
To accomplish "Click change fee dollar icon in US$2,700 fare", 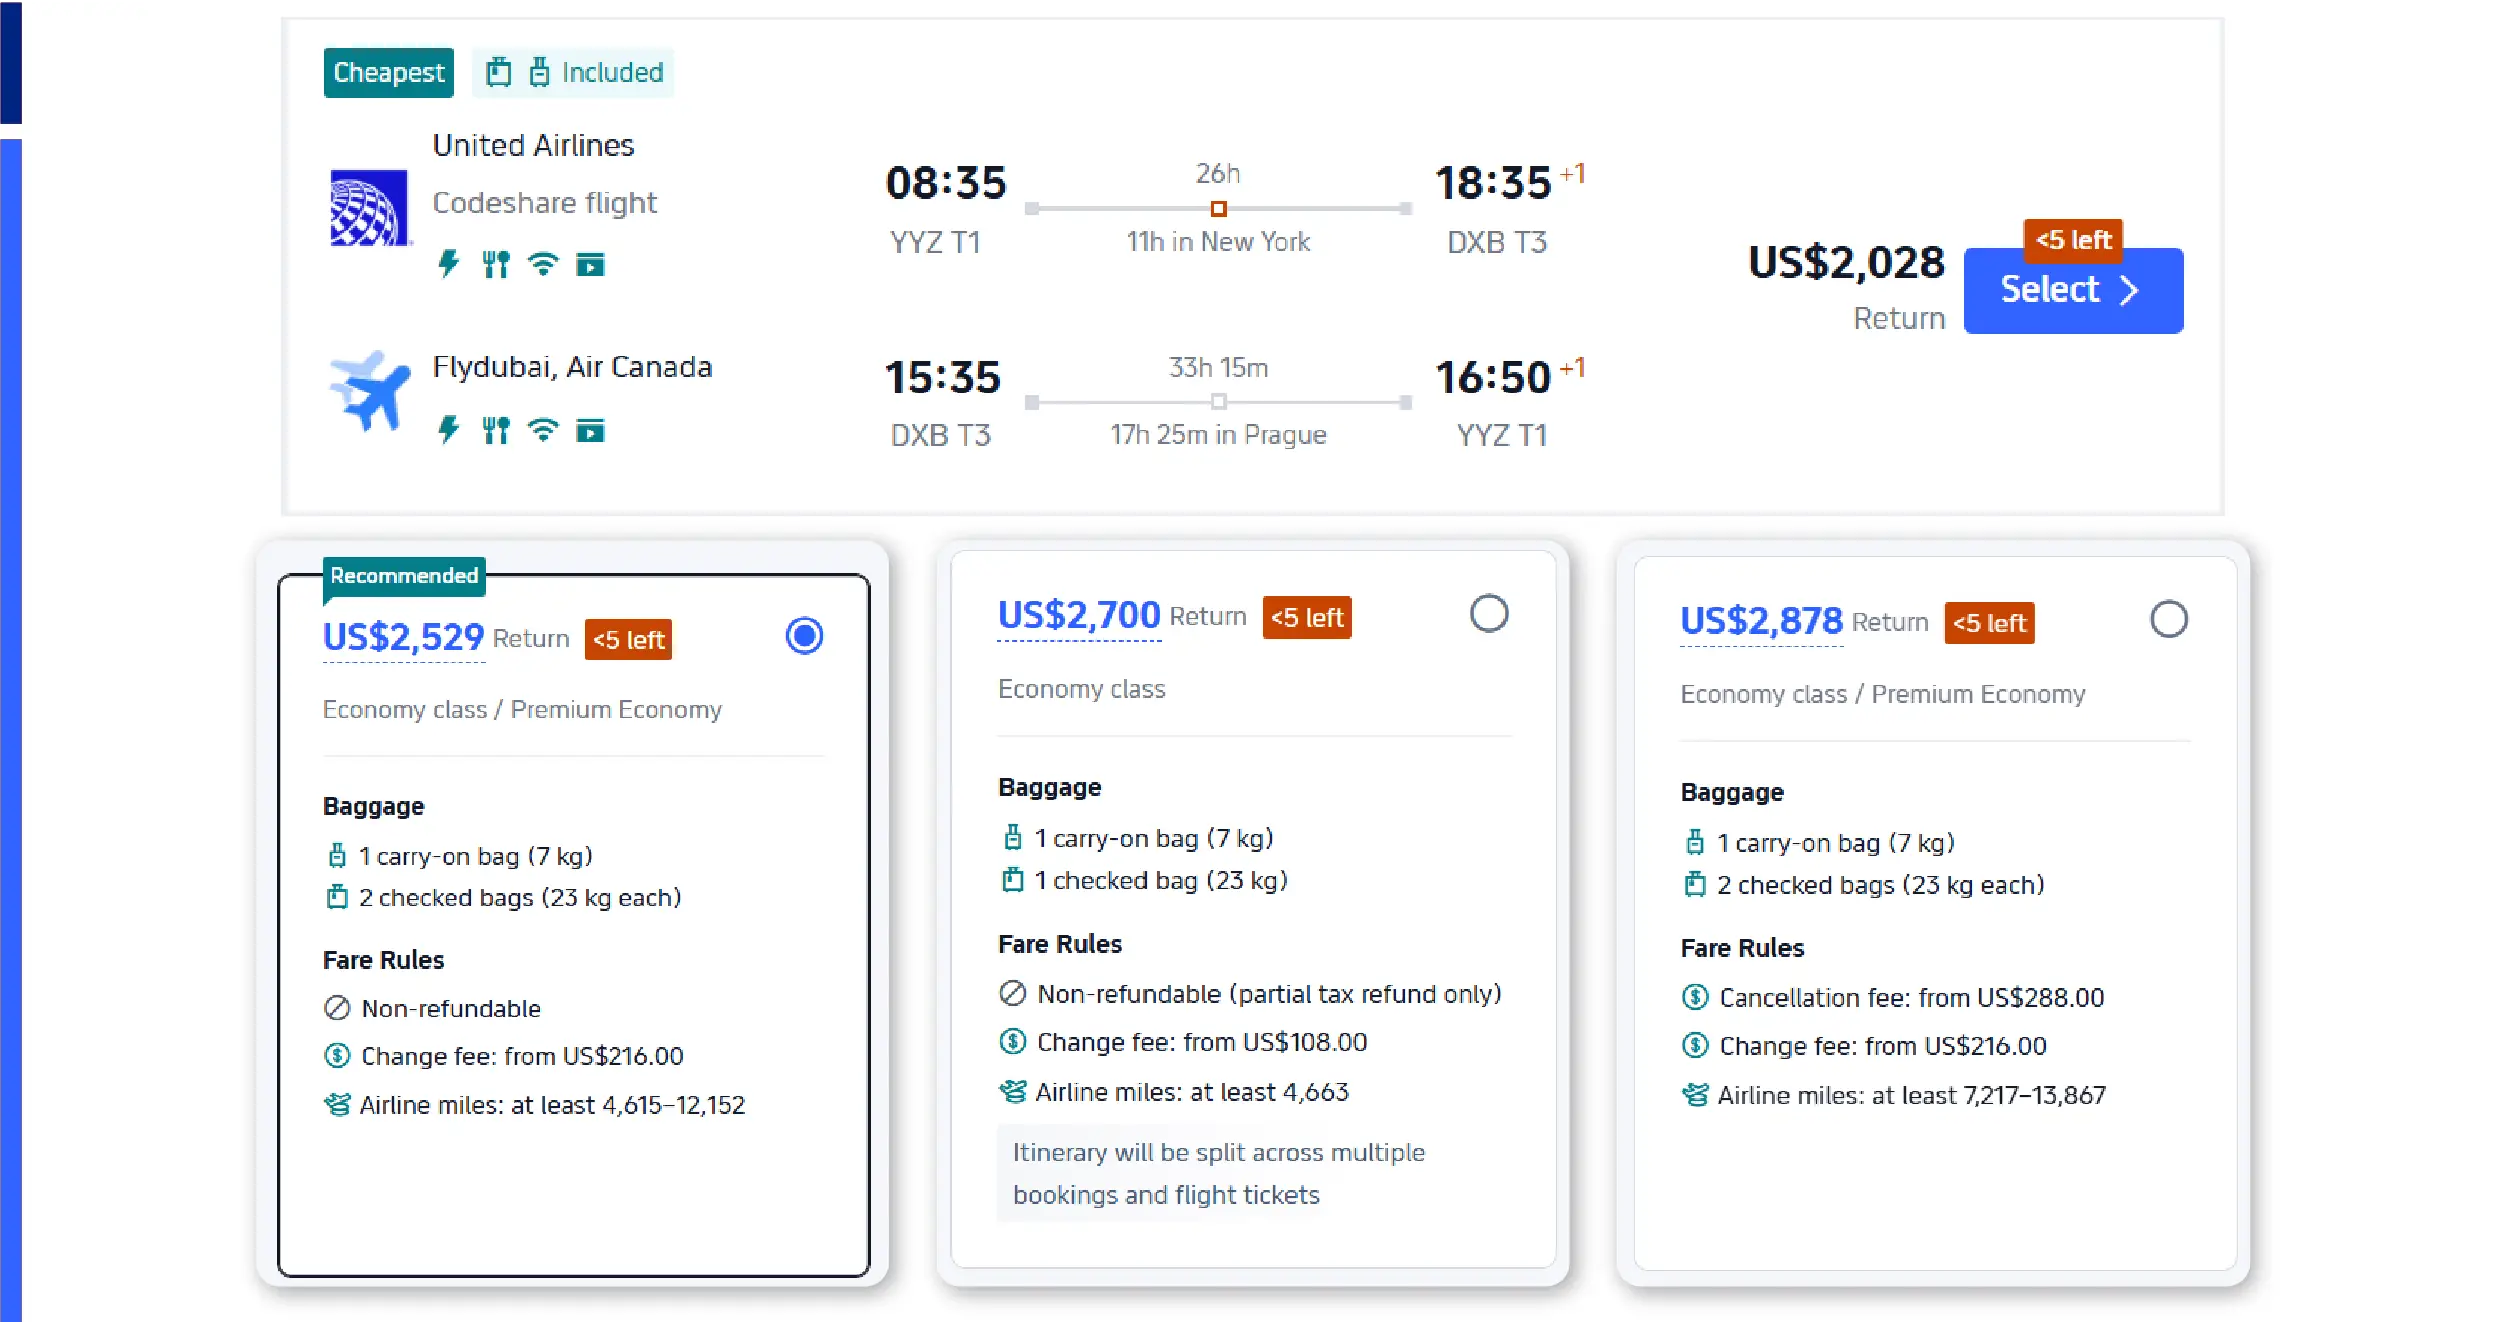I will point(1013,1042).
